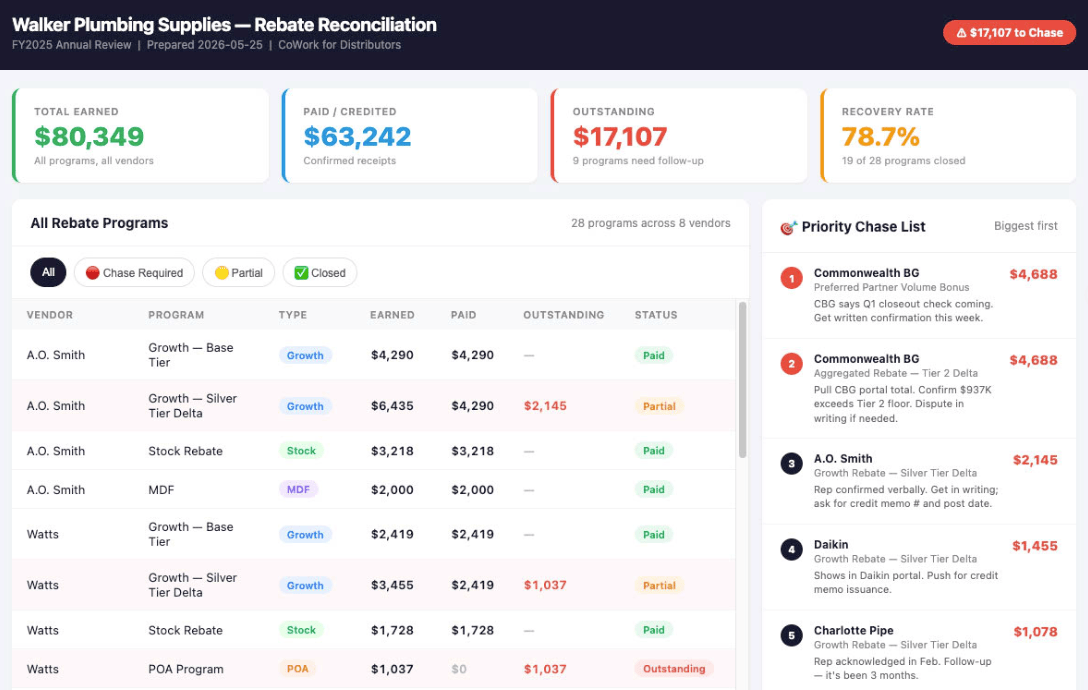Click the yellow circle icon in Partial filter
The image size is (1088, 690).
221,273
